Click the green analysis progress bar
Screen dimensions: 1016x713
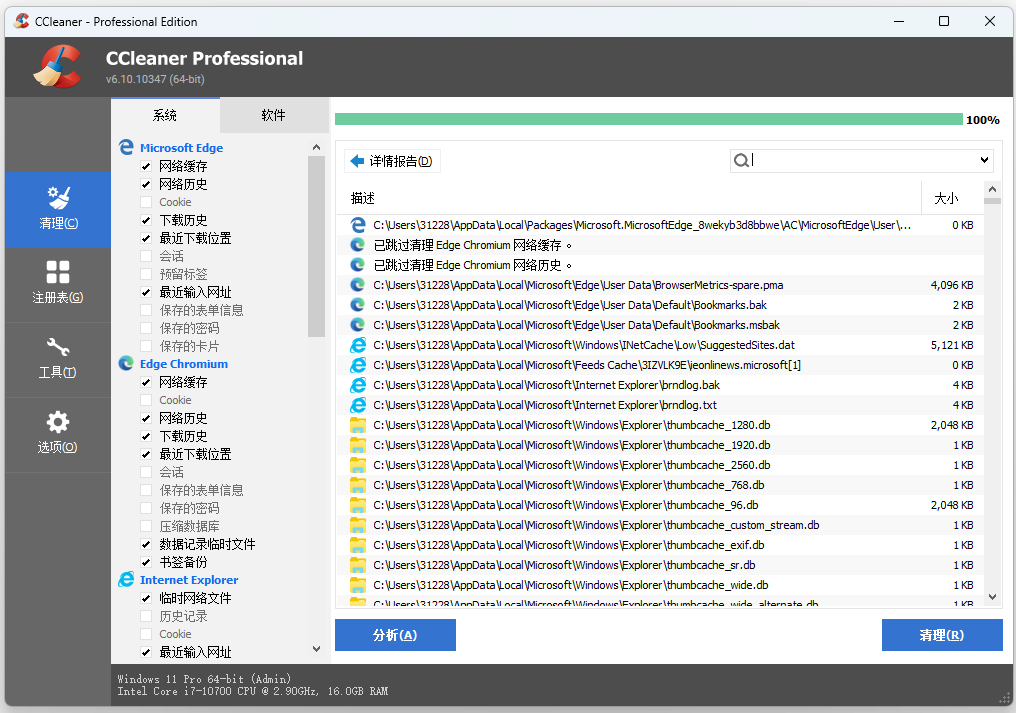click(x=649, y=119)
